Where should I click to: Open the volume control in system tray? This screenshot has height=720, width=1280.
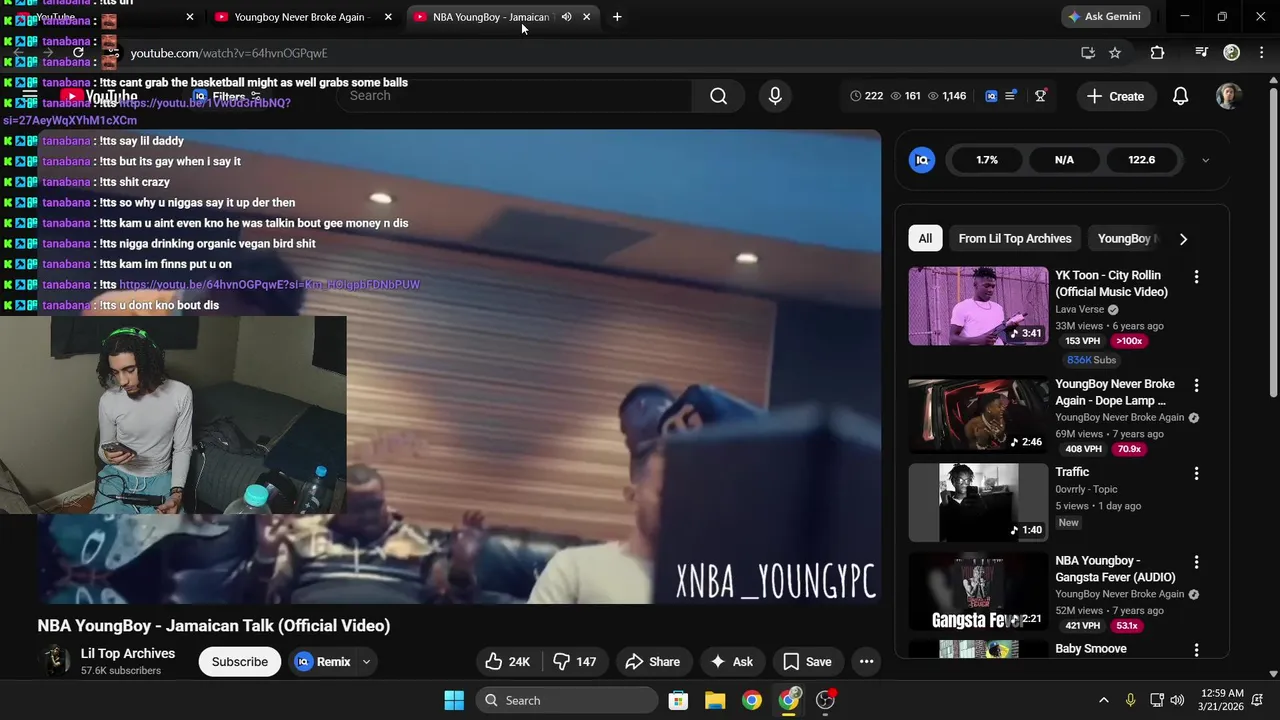(1177, 700)
